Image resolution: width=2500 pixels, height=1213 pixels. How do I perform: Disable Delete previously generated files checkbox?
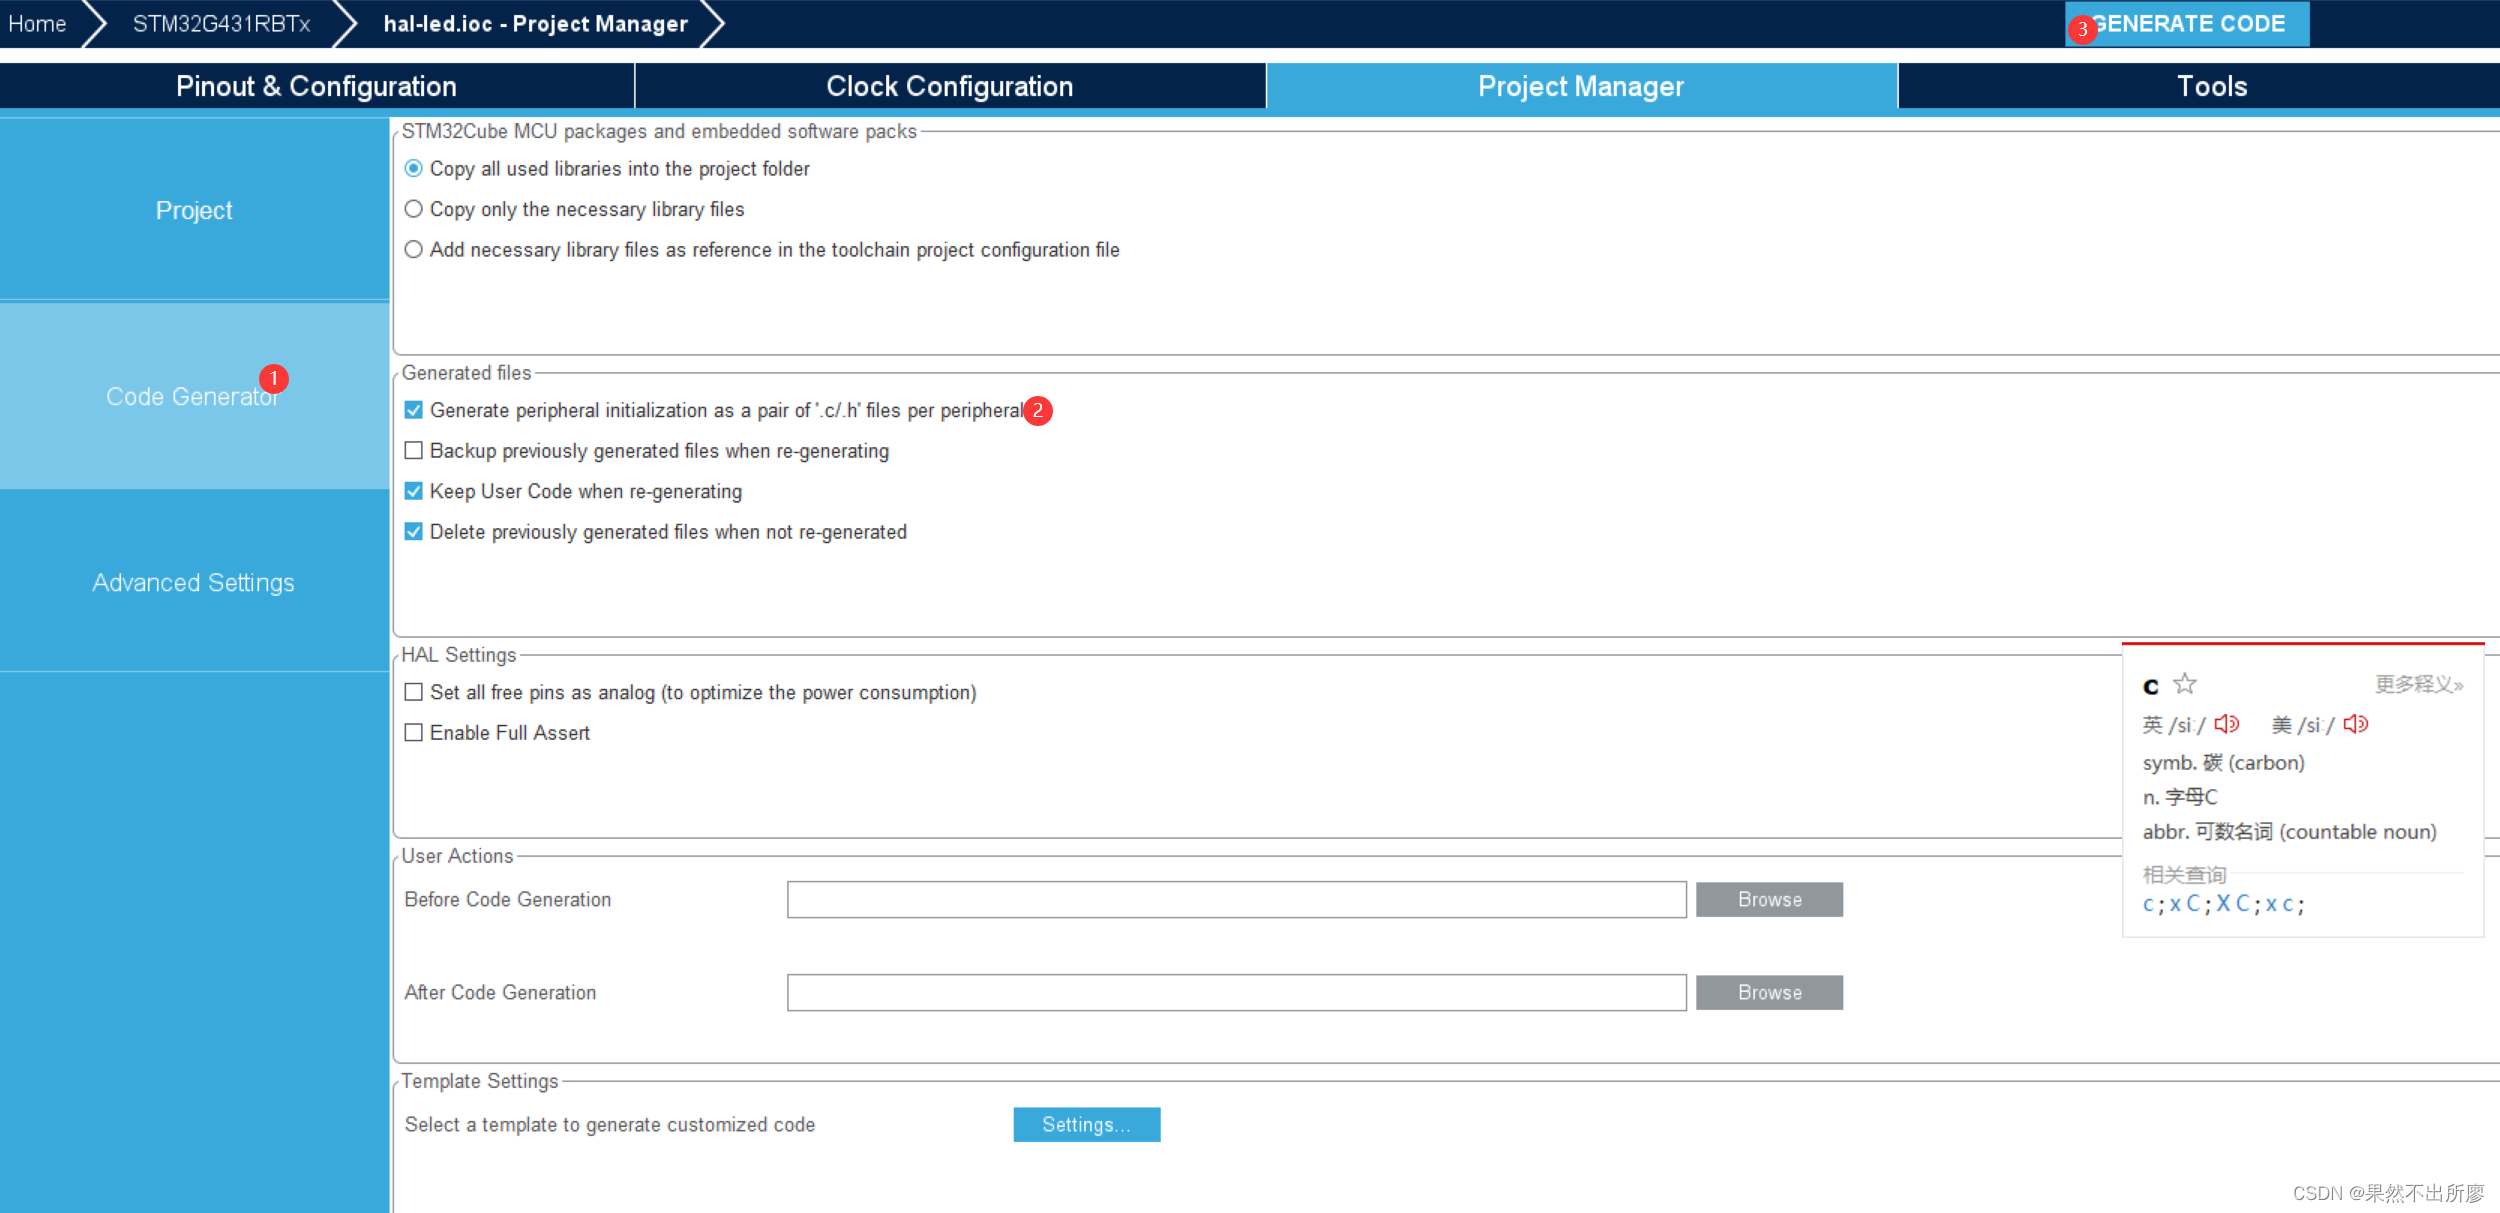click(x=416, y=531)
